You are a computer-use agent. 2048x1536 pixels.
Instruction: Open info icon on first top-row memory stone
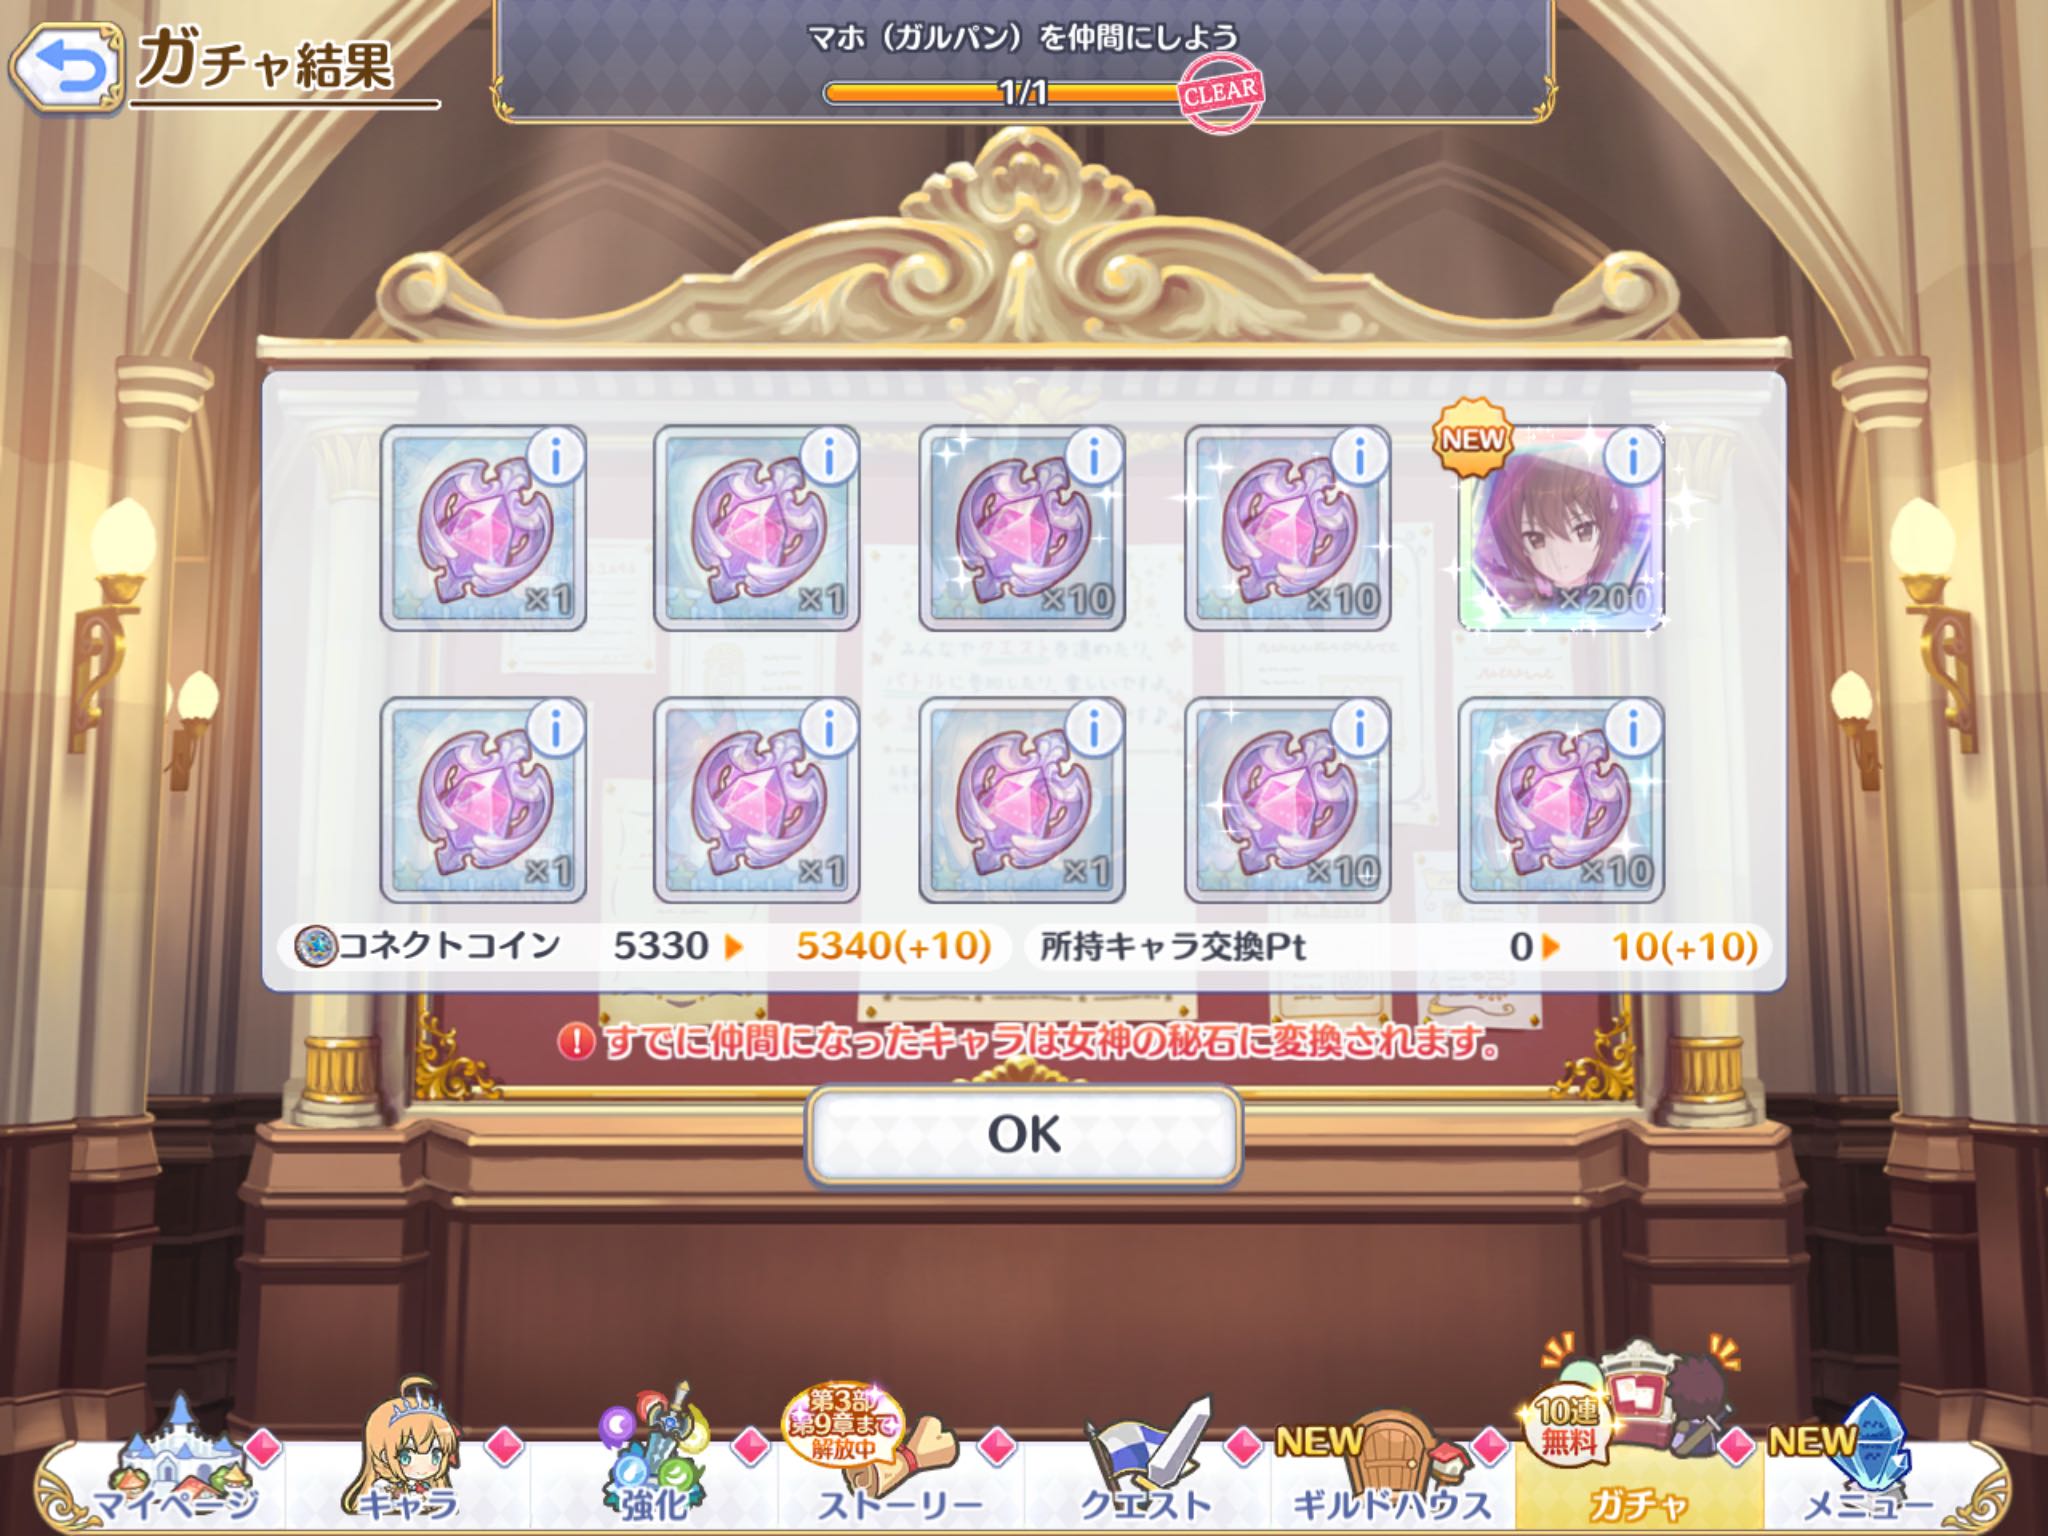(x=555, y=457)
